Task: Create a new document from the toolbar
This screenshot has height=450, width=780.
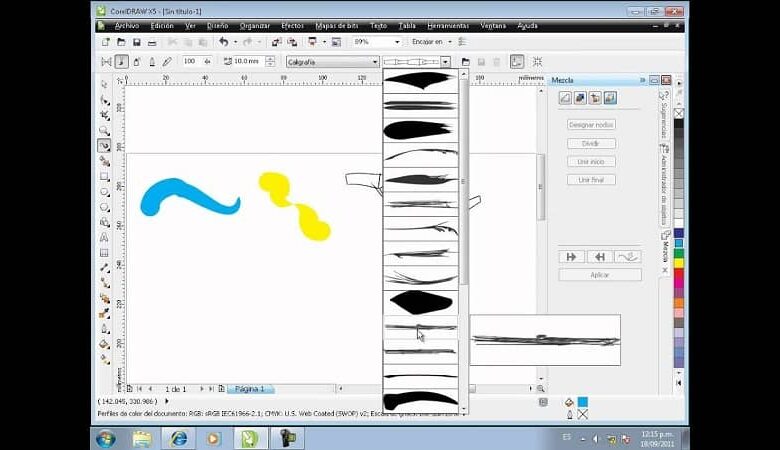Action: pos(105,42)
